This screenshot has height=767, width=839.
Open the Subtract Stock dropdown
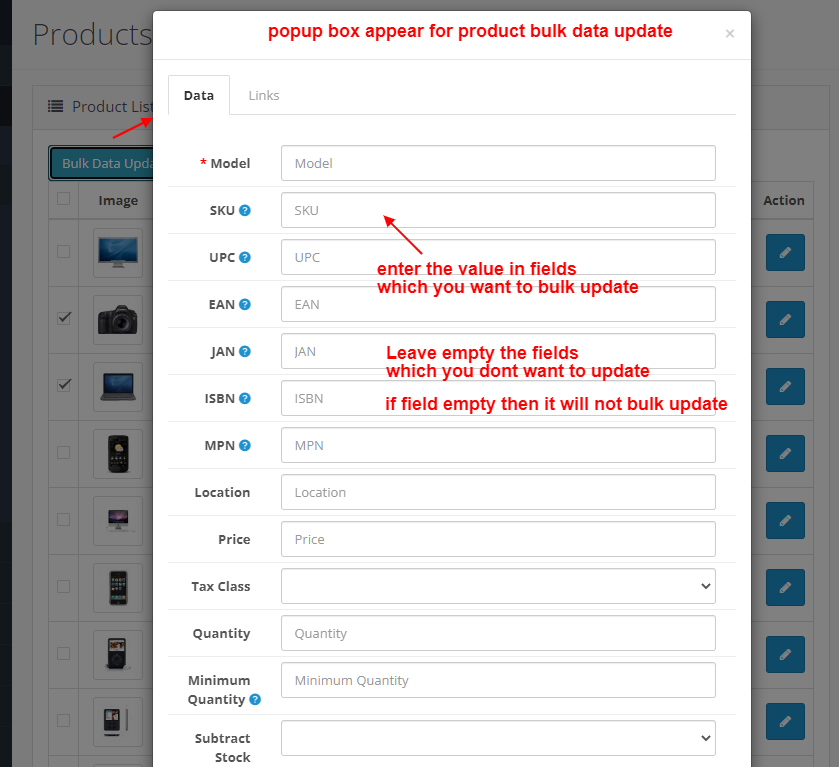498,738
